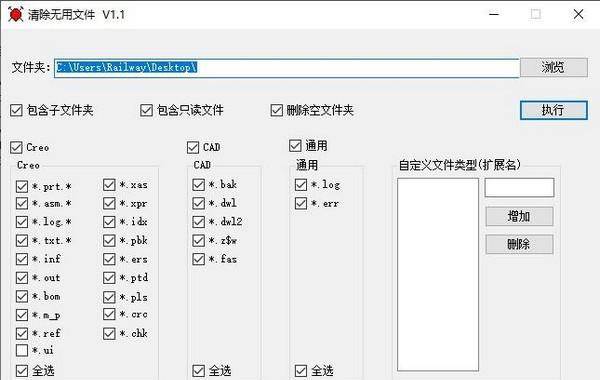Click the red bug application icon
This screenshot has height=380, width=600.
(x=15, y=14)
